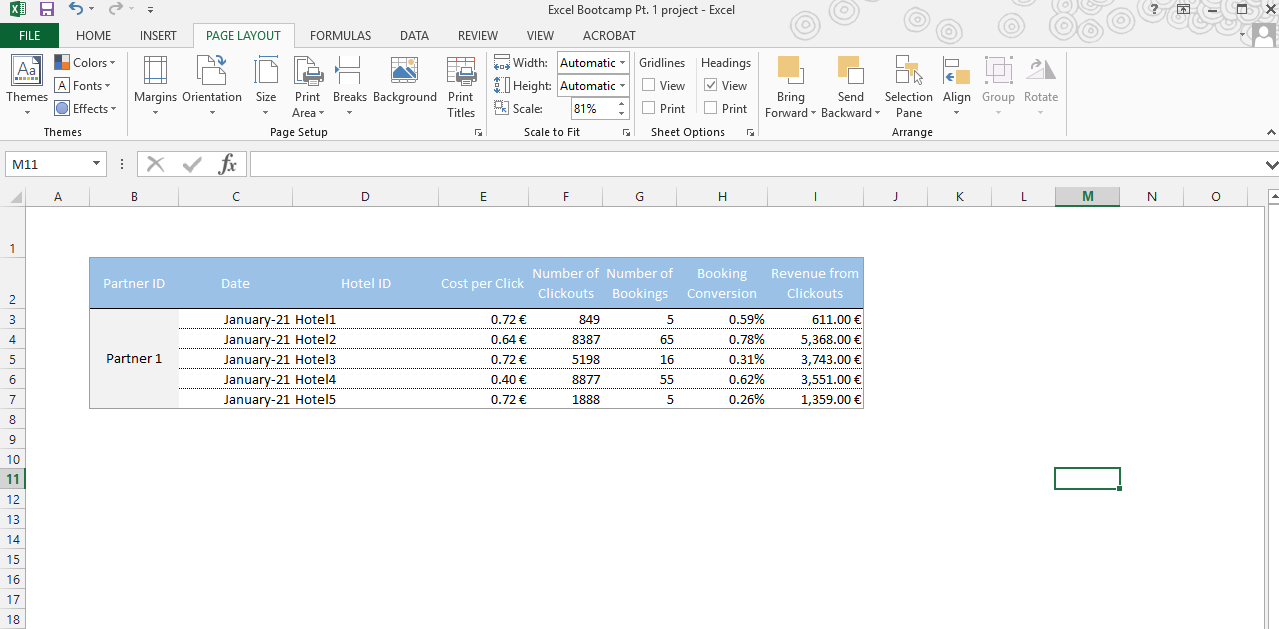Switch to the FORMULAS ribbon tab
The height and width of the screenshot is (629, 1279).
point(340,35)
